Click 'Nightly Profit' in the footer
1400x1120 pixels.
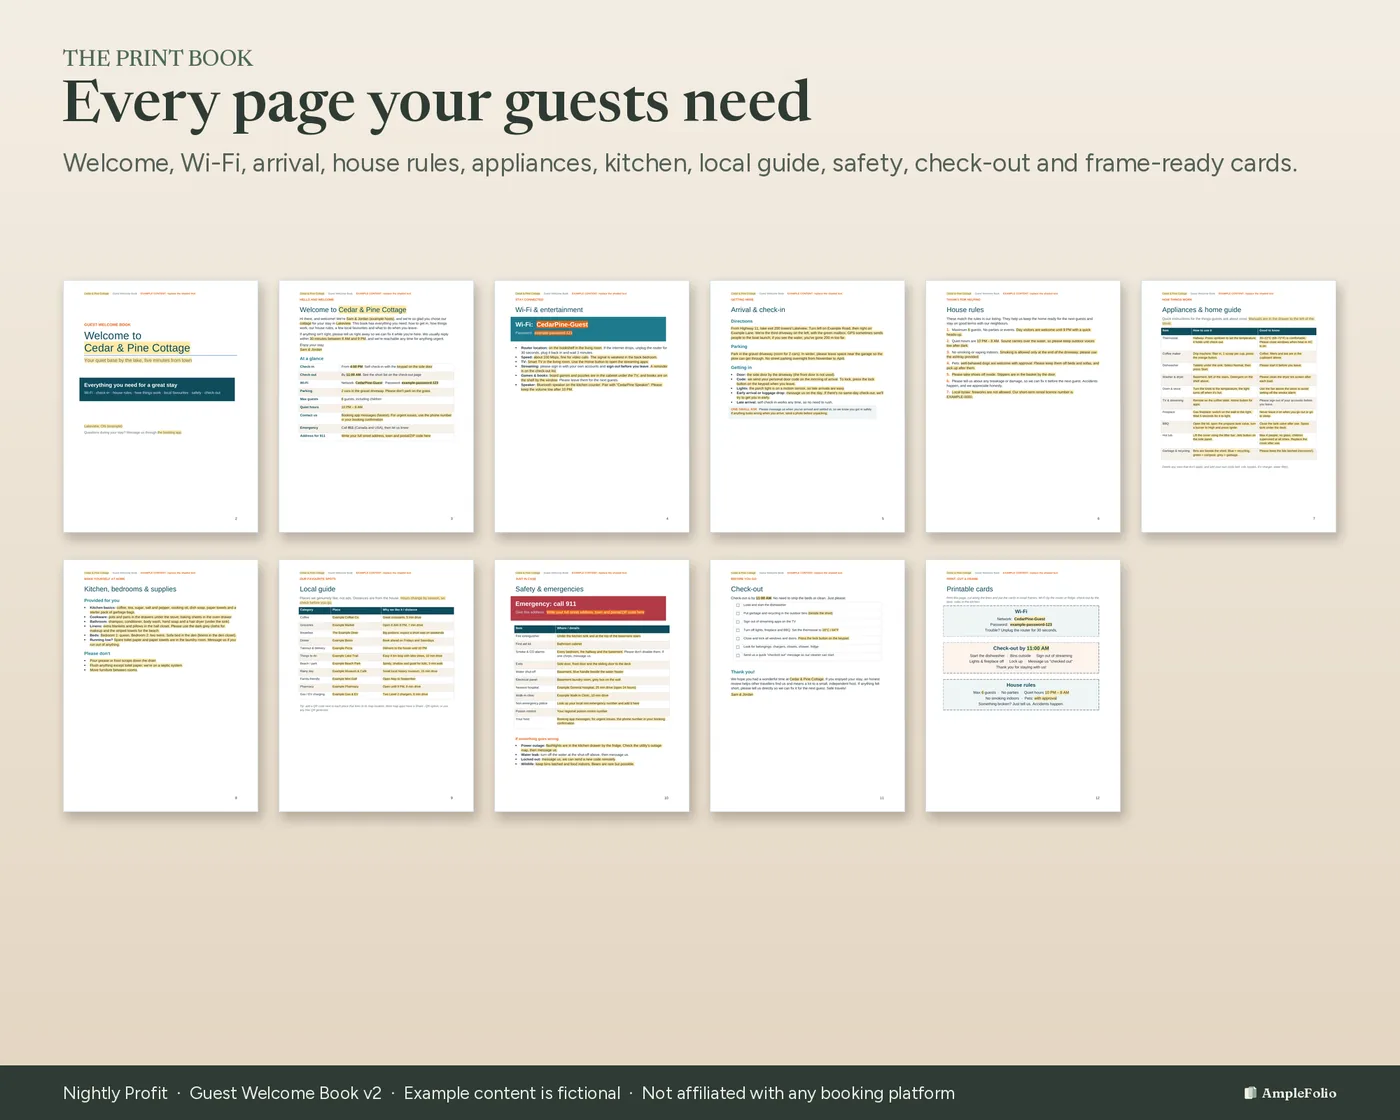point(115,1093)
